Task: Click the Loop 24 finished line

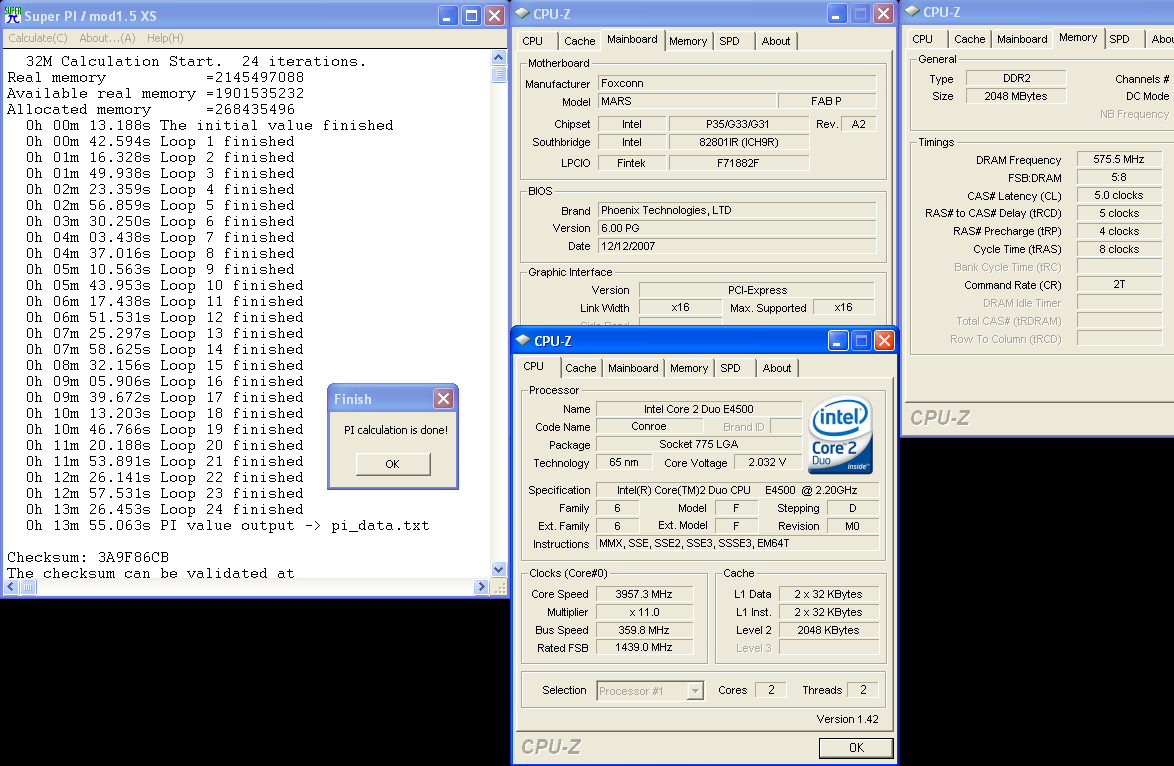Action: point(165,509)
